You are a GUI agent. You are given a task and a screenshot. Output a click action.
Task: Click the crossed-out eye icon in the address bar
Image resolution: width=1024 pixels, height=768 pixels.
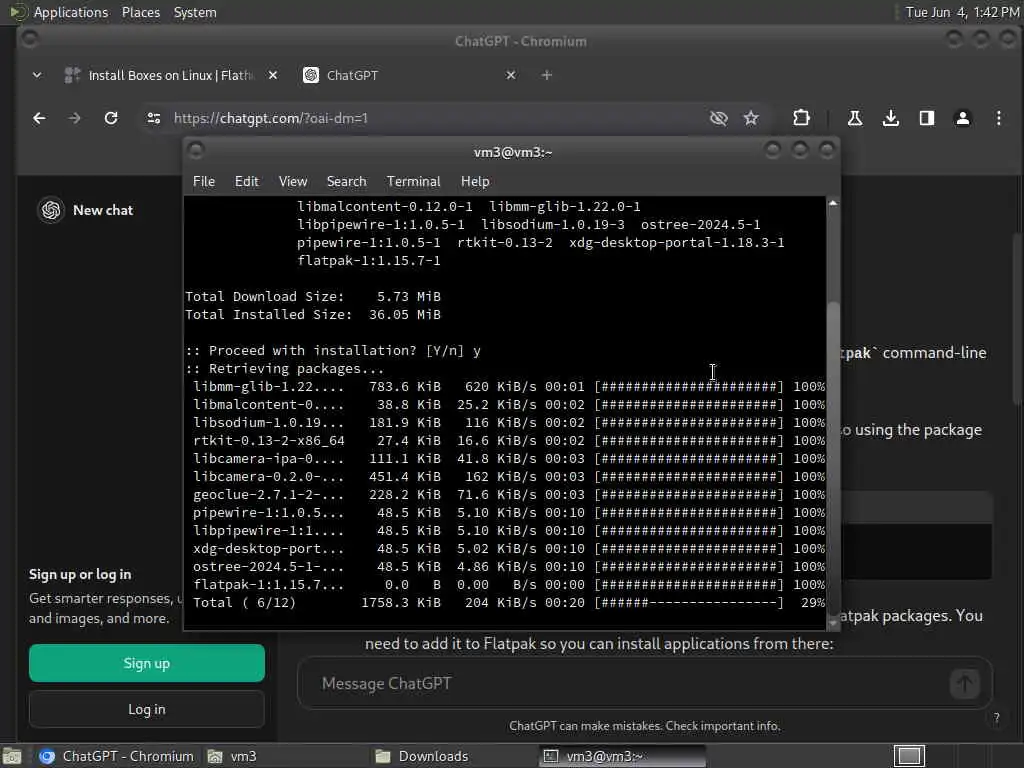pyautogui.click(x=718, y=118)
